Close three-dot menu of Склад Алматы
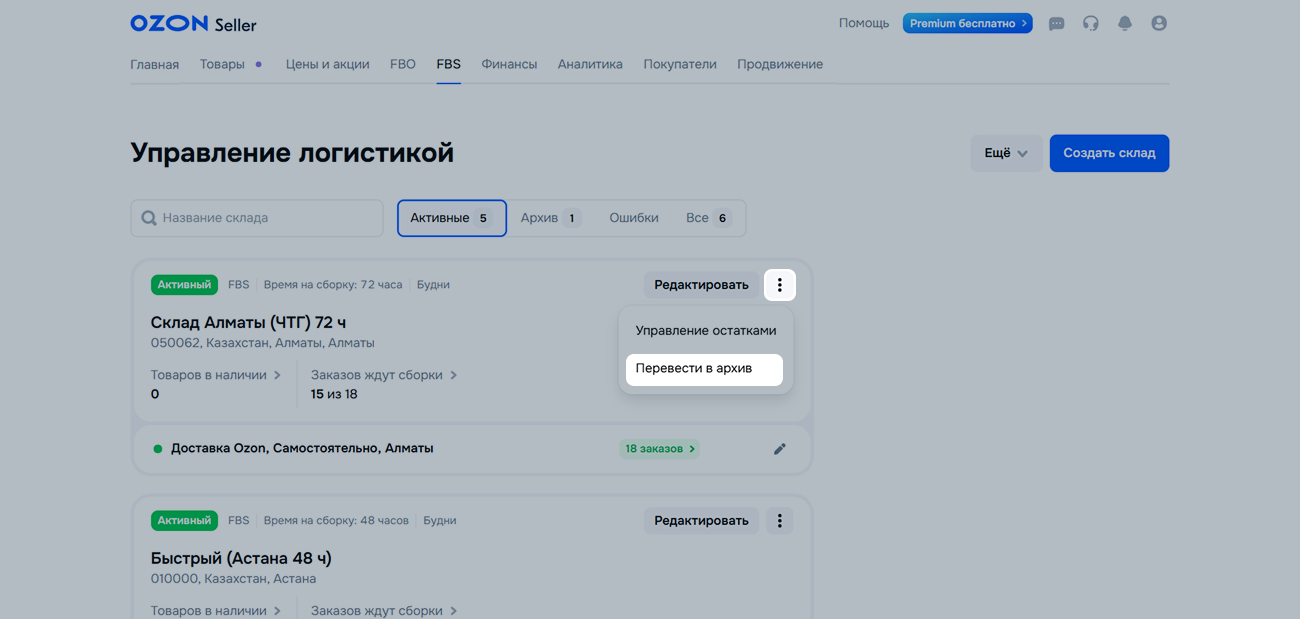This screenshot has width=1300, height=619. pos(779,285)
